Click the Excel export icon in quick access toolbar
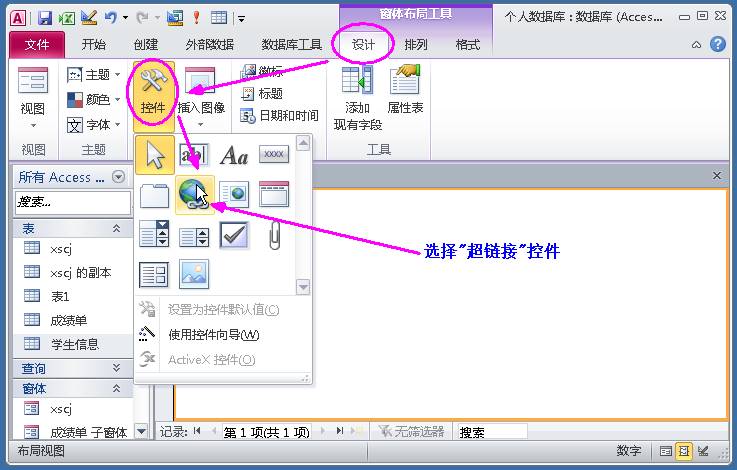 [x=67, y=18]
